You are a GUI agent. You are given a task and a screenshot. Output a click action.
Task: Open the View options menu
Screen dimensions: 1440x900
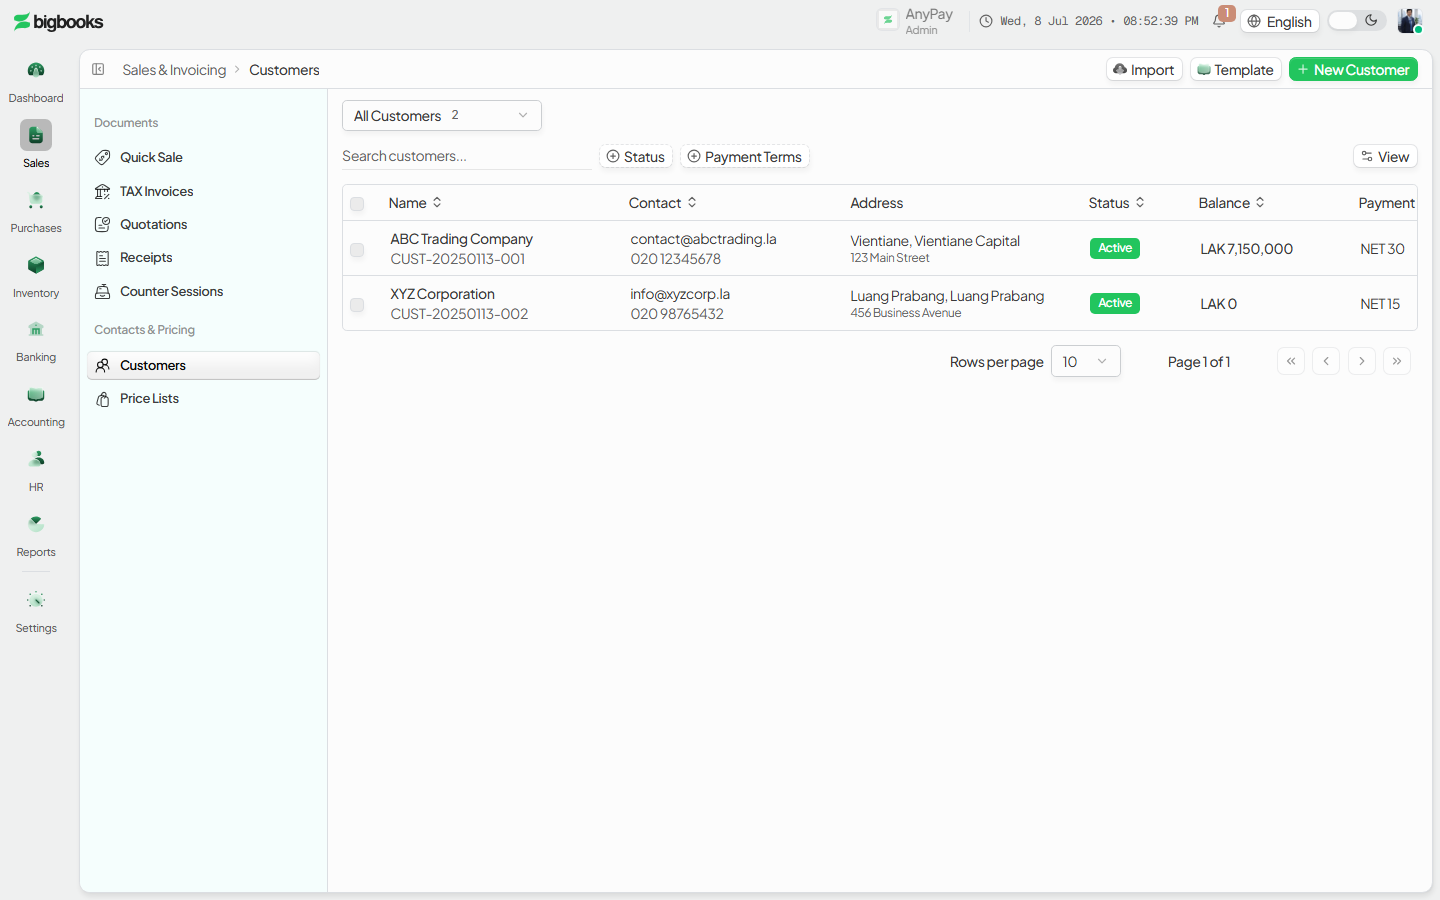coord(1385,156)
